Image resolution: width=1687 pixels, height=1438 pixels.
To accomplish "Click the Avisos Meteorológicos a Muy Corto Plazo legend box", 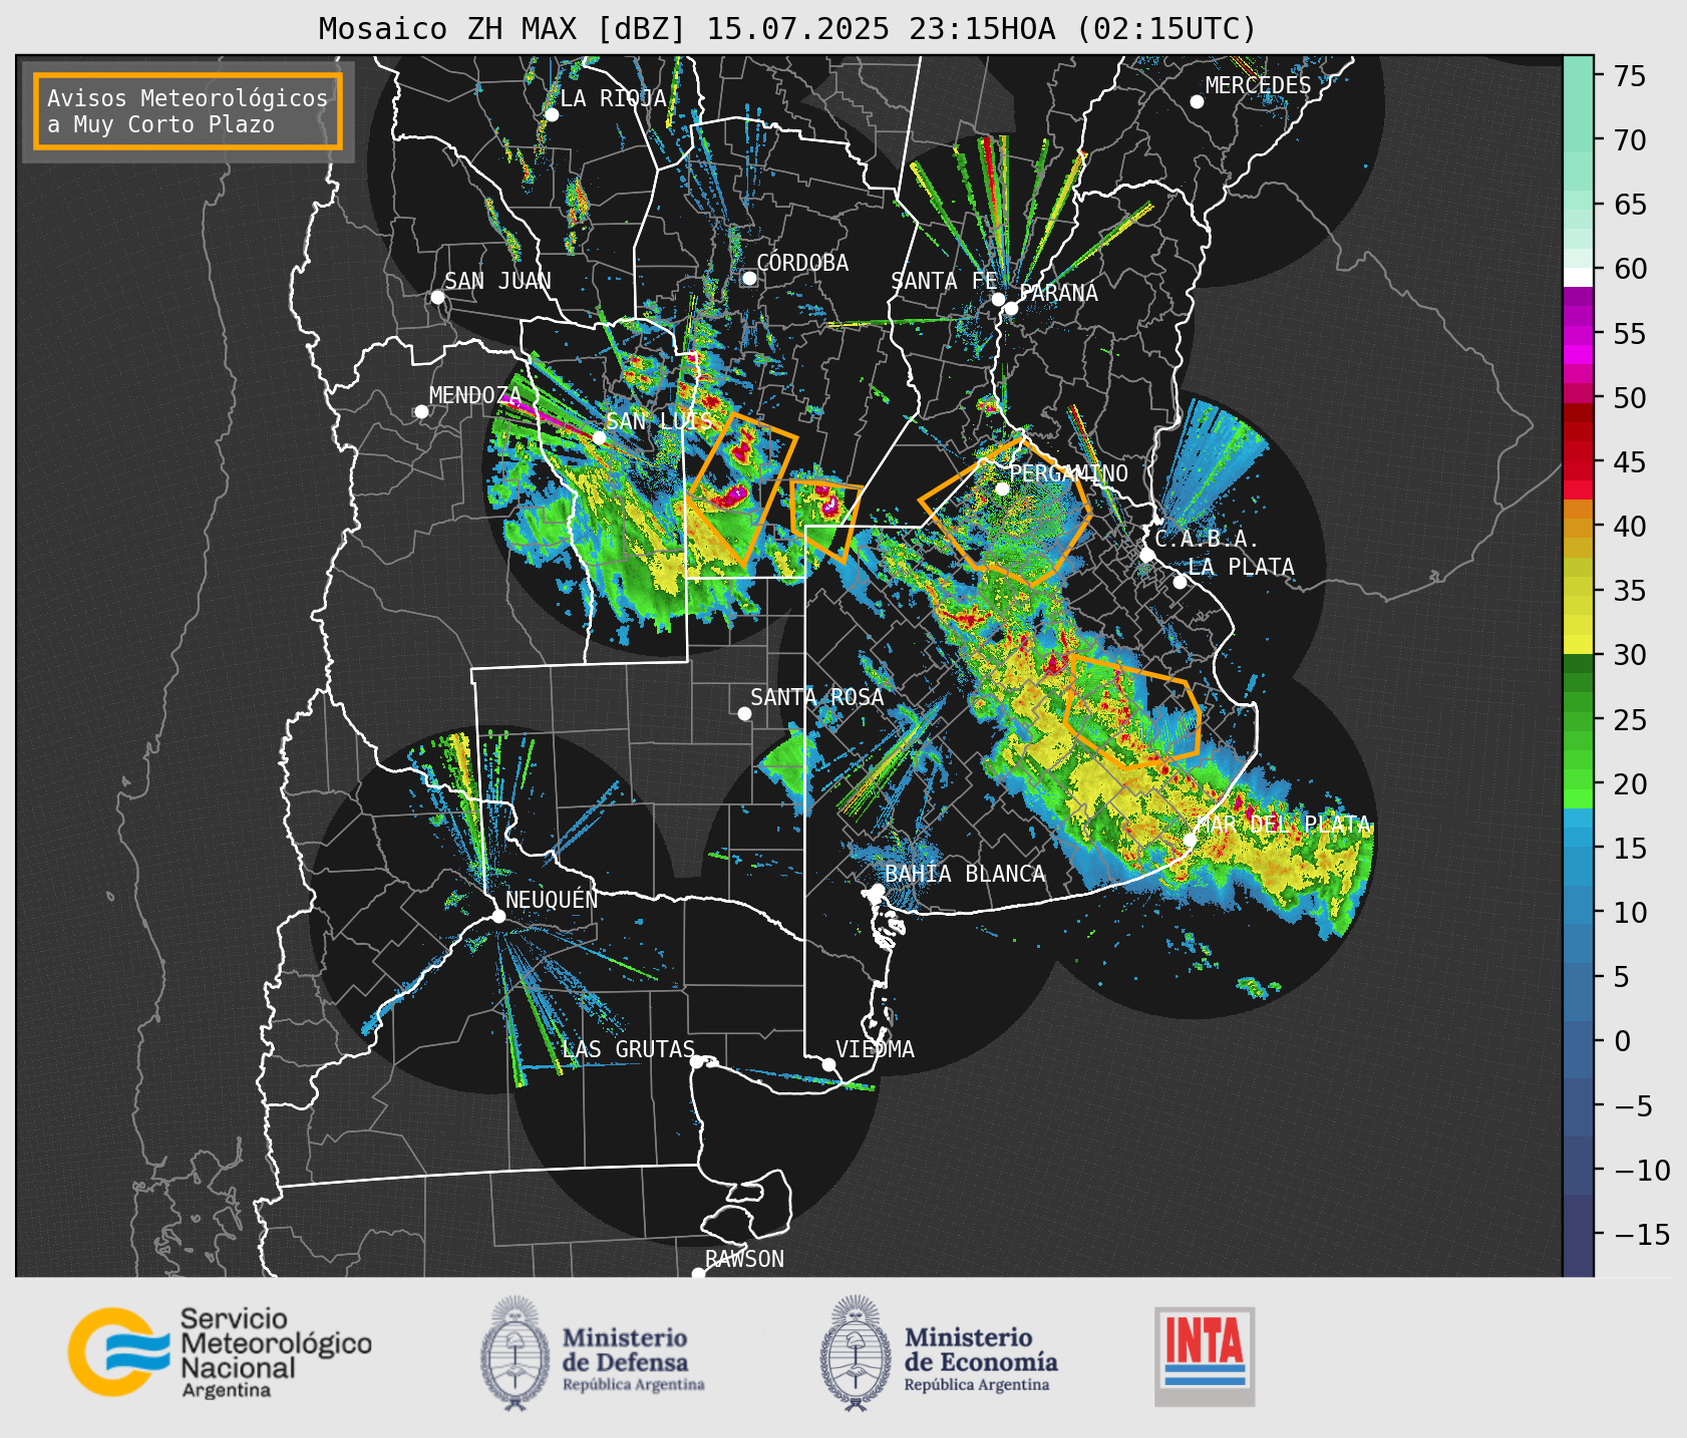I will point(188,111).
